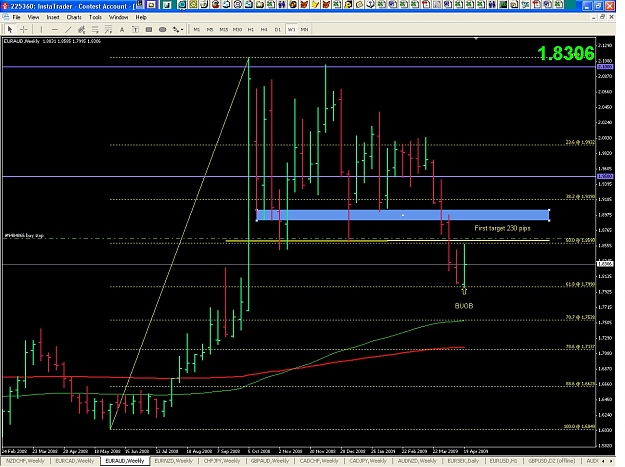625x467 pixels.
Task: Open the arrows objects dropdown
Action: pos(178,29)
